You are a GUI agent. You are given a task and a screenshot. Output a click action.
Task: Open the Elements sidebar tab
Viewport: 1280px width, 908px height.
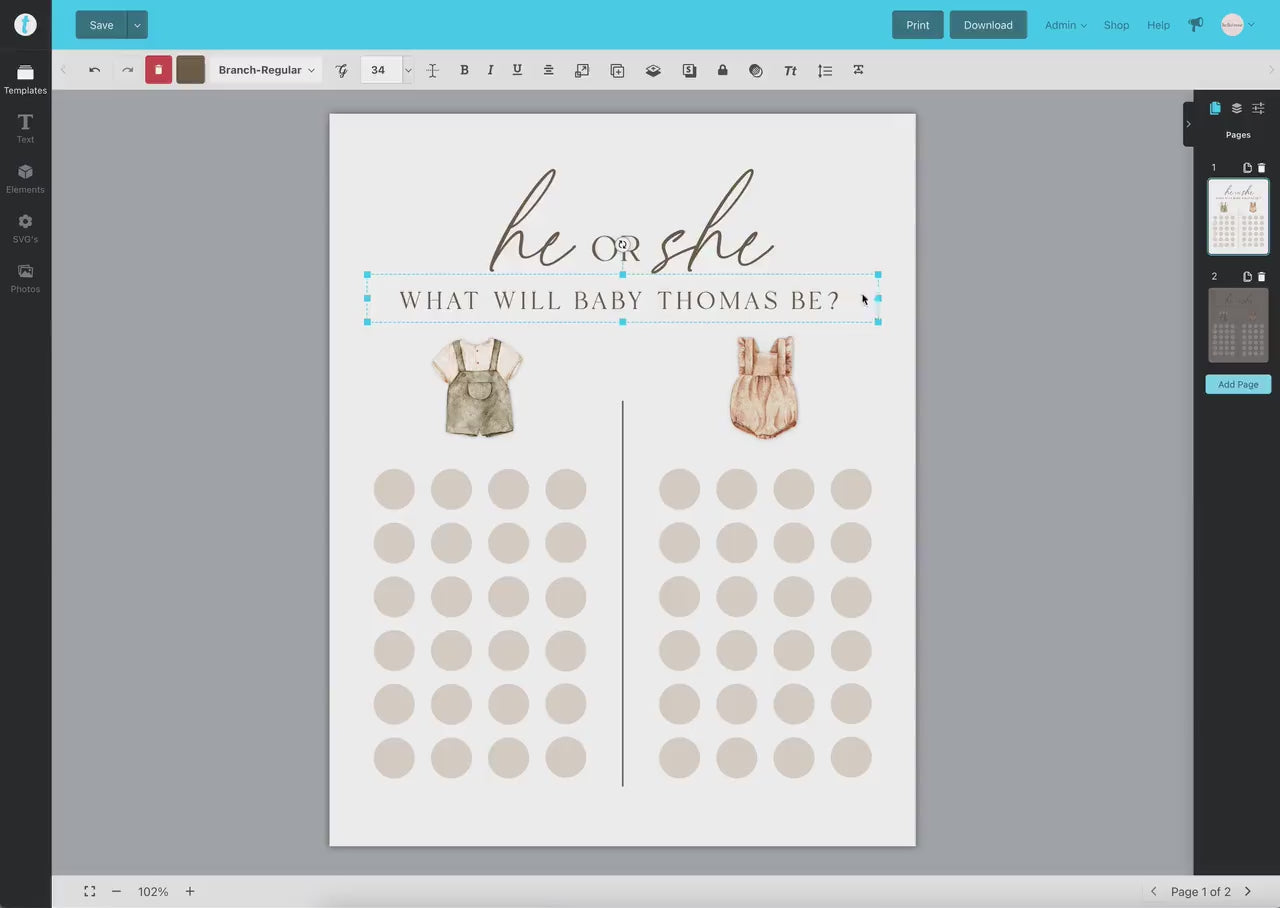tap(25, 178)
